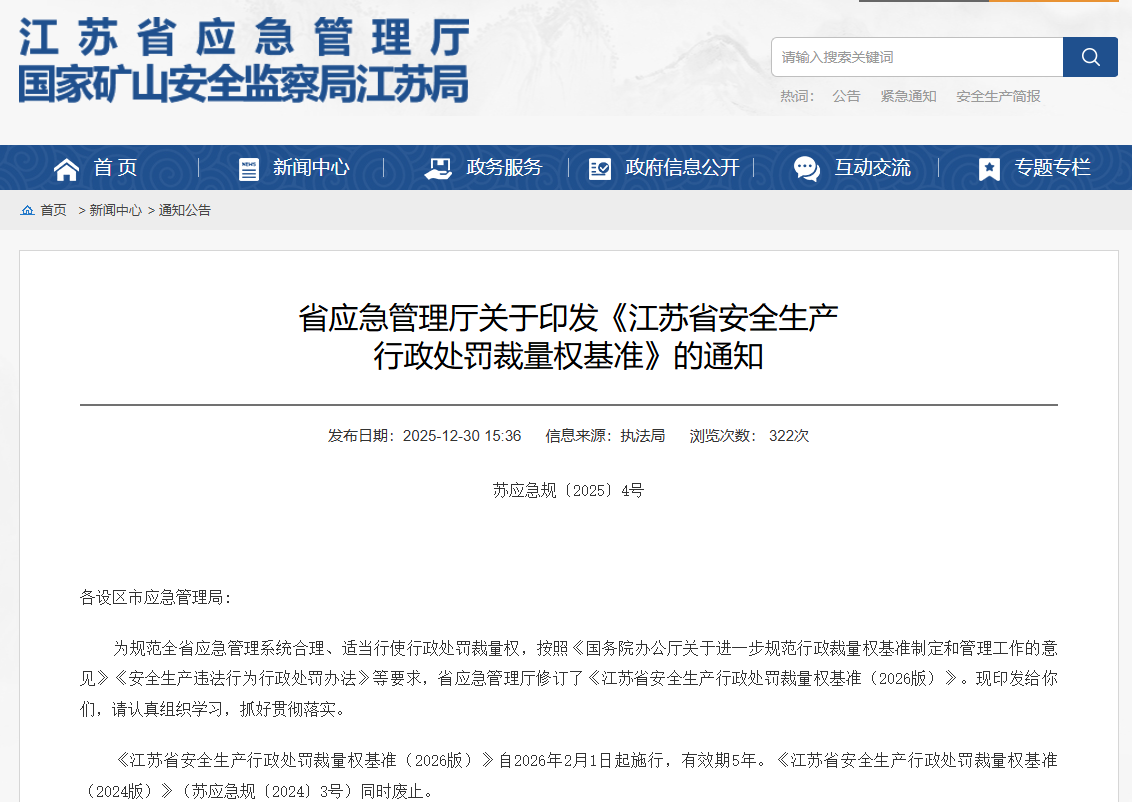
Task: Go to 新闻中心 in the breadcrumb
Action: click(116, 211)
